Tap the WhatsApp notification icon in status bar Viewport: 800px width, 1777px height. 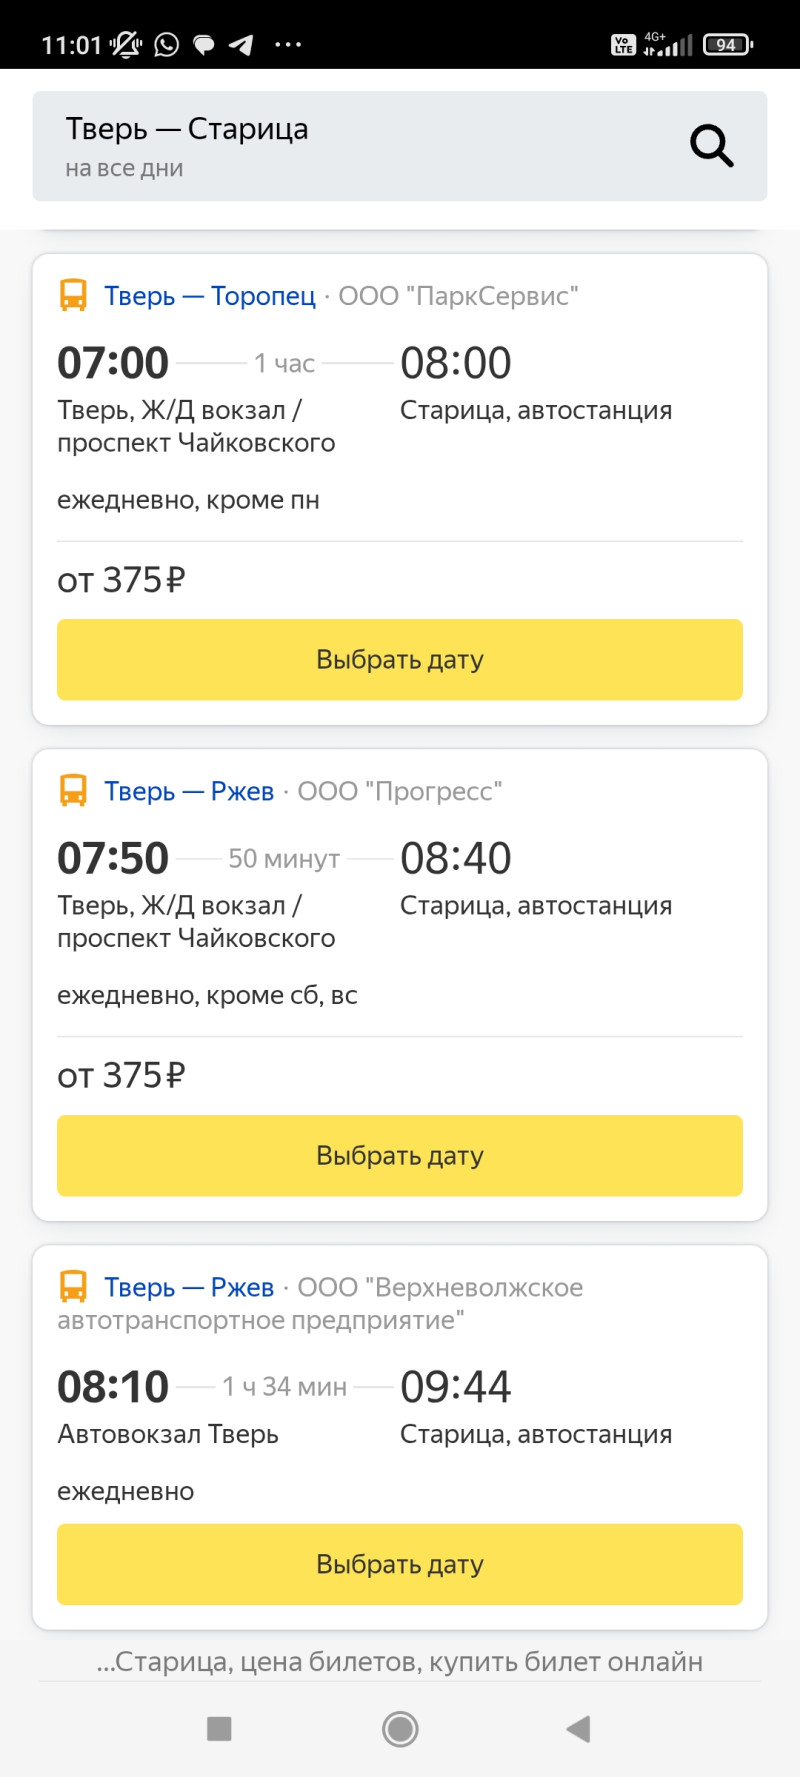point(167,45)
